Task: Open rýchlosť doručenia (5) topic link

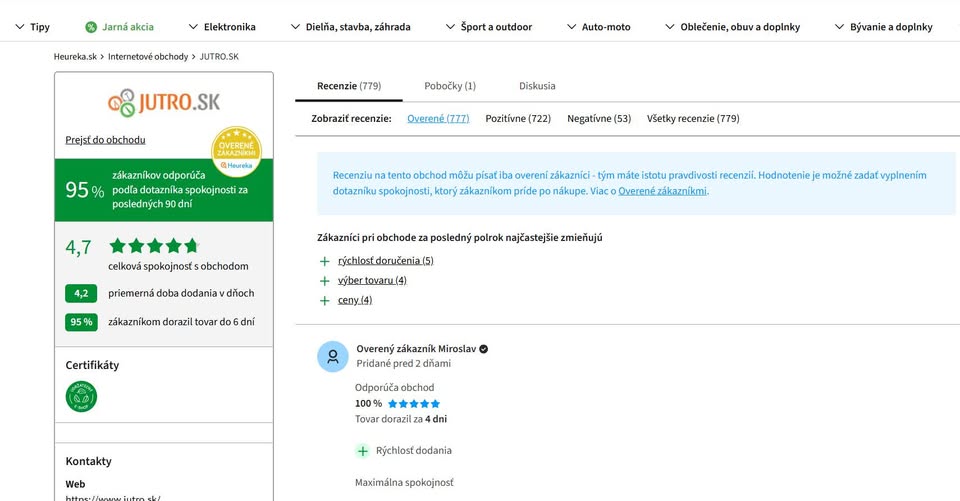Action: (x=386, y=261)
